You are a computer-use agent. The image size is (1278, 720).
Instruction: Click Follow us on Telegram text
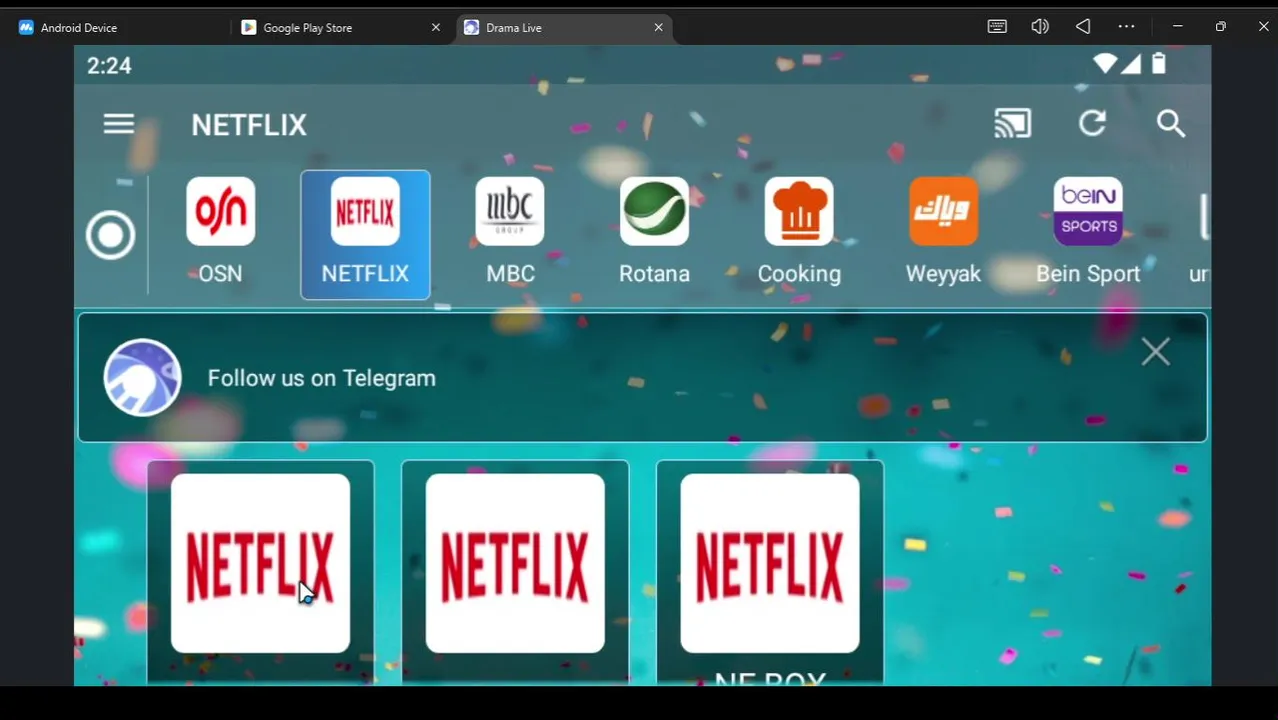(x=321, y=378)
